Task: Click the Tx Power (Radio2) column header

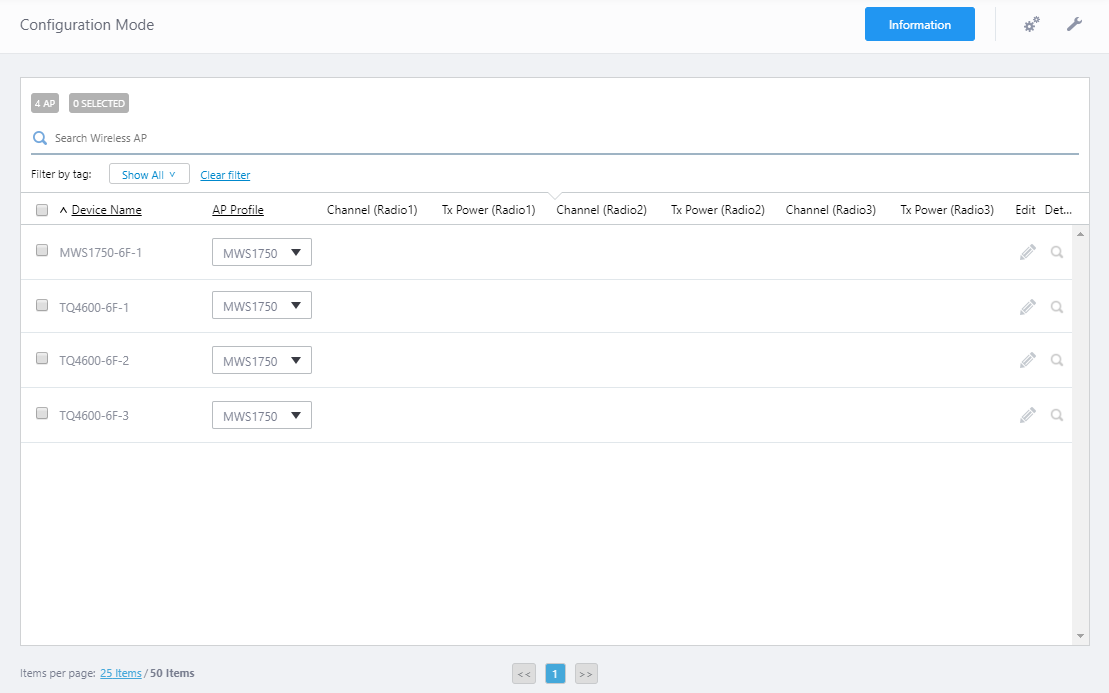Action: click(718, 210)
